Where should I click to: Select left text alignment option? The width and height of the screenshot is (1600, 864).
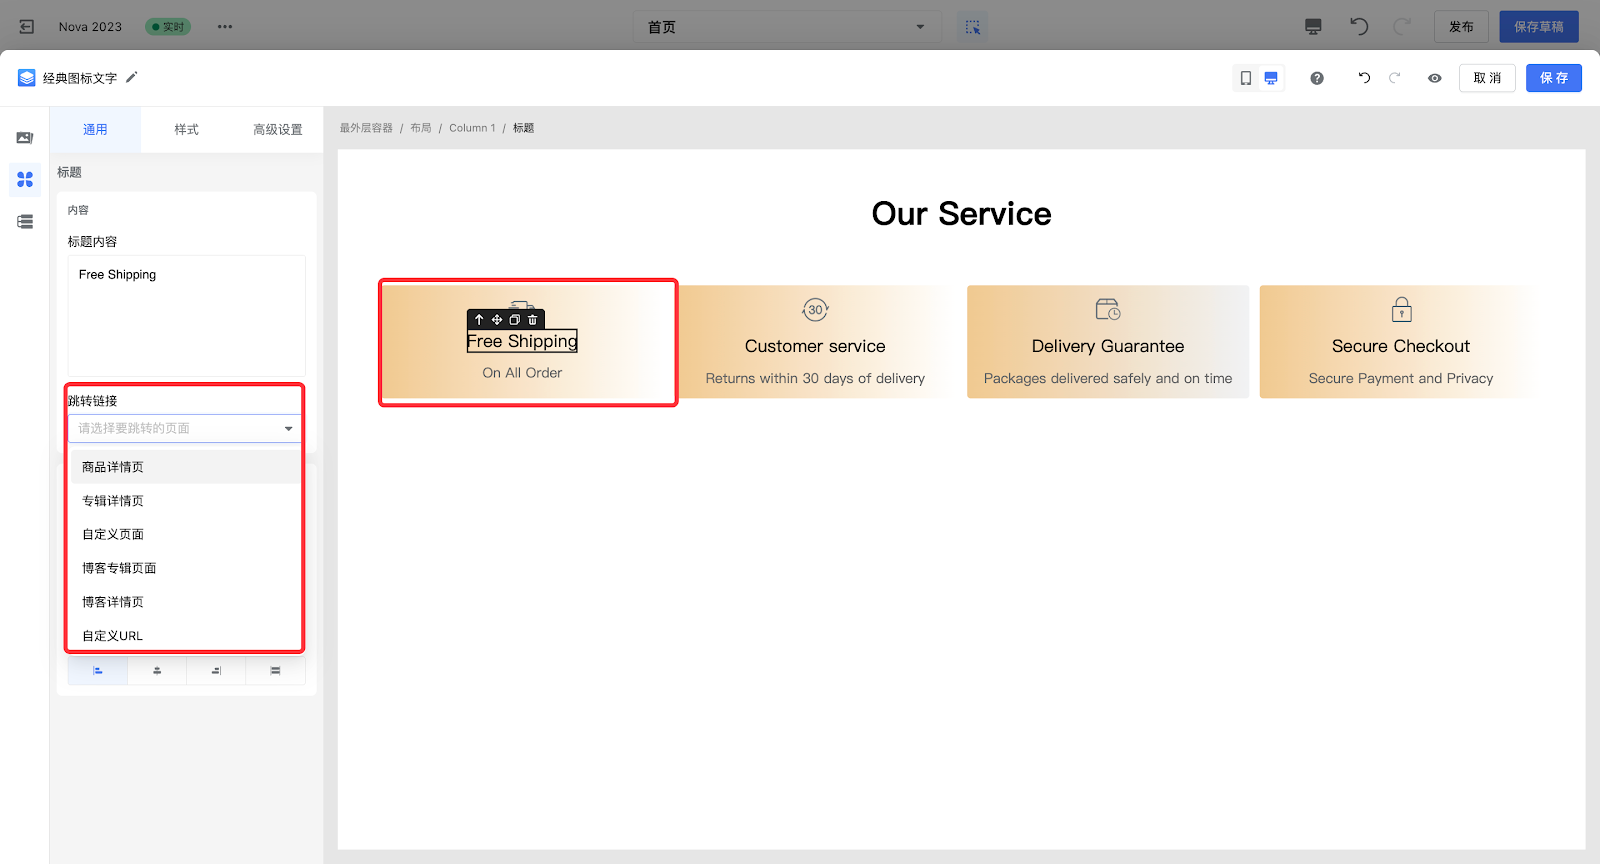98,671
